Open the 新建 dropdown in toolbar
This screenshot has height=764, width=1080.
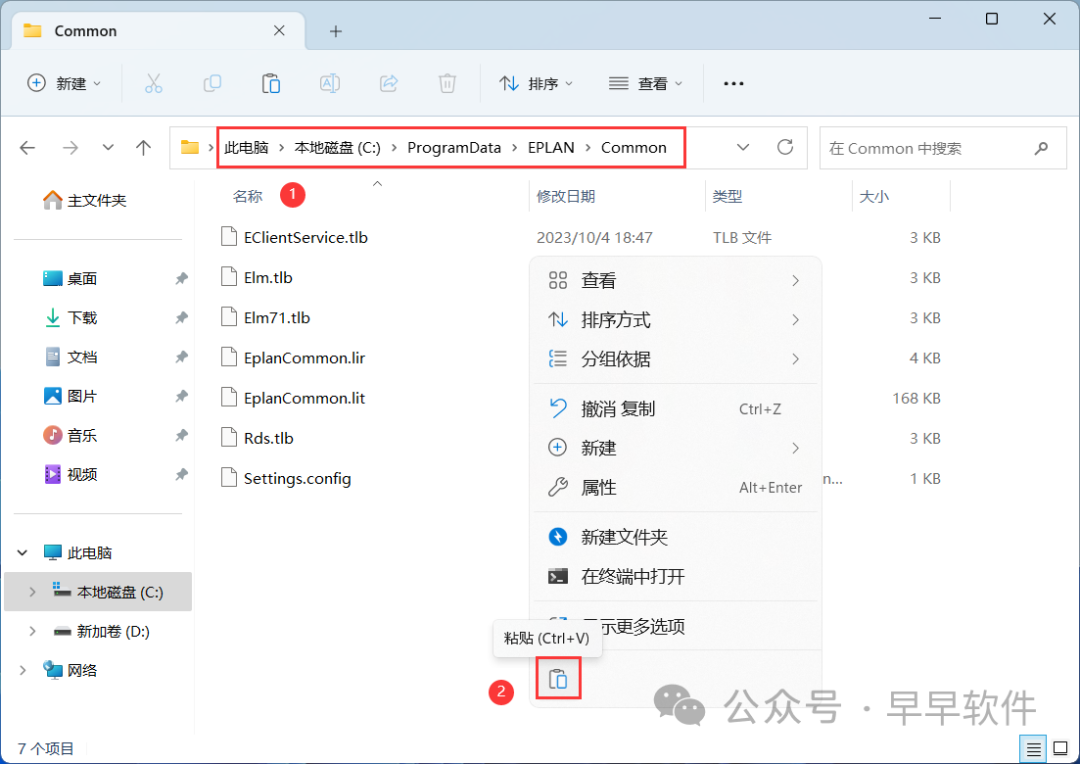pos(65,84)
